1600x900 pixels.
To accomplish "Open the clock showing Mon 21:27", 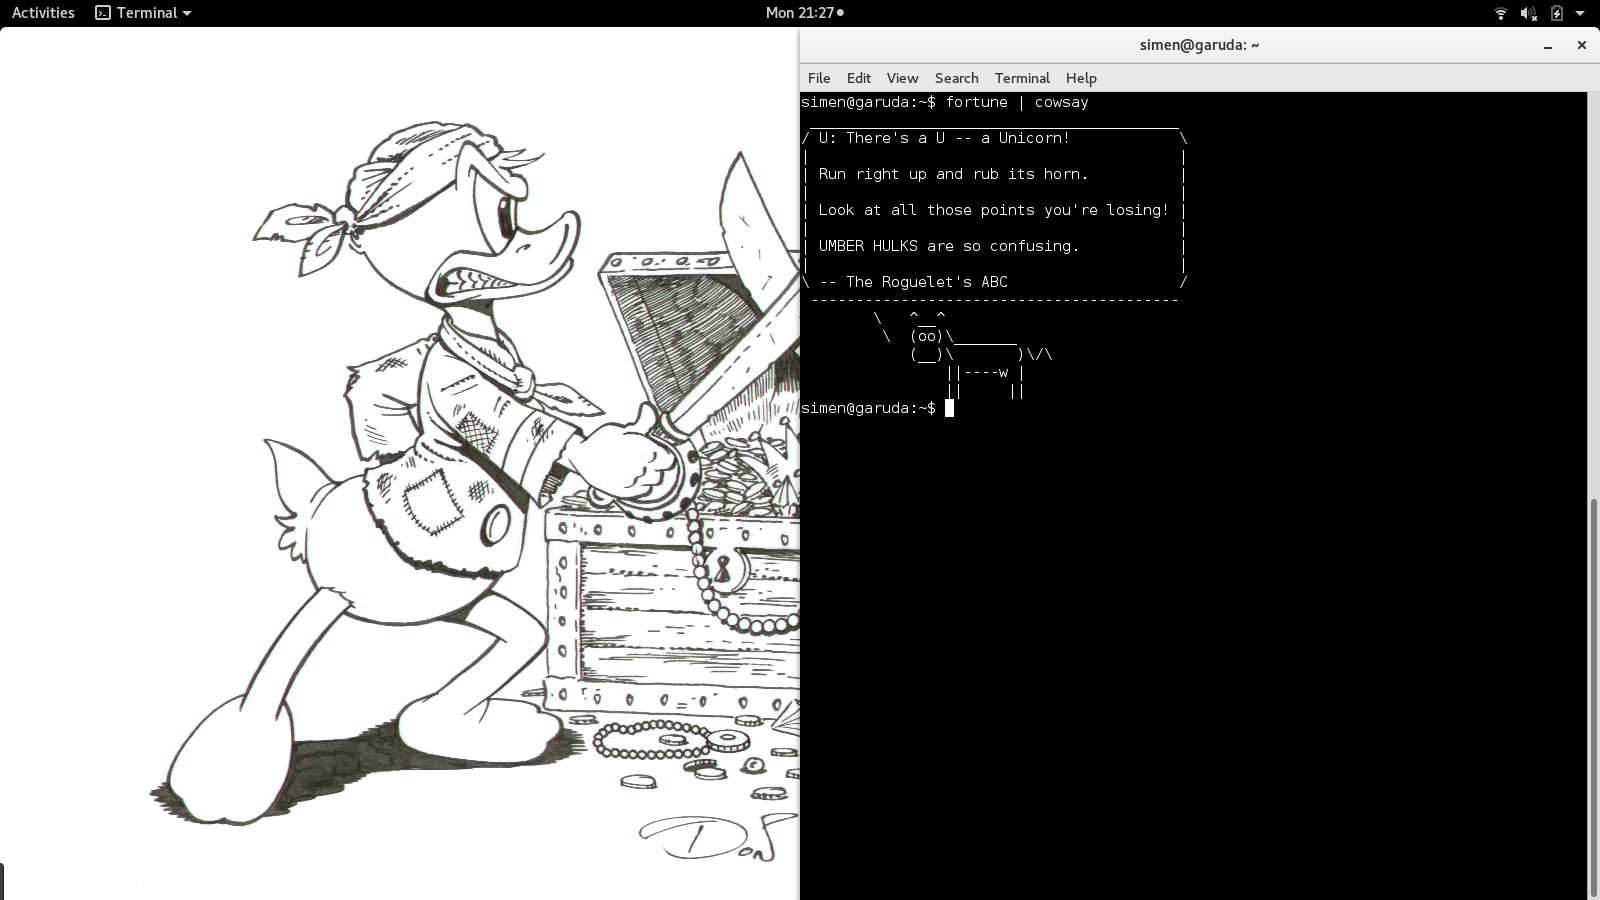I will point(804,13).
